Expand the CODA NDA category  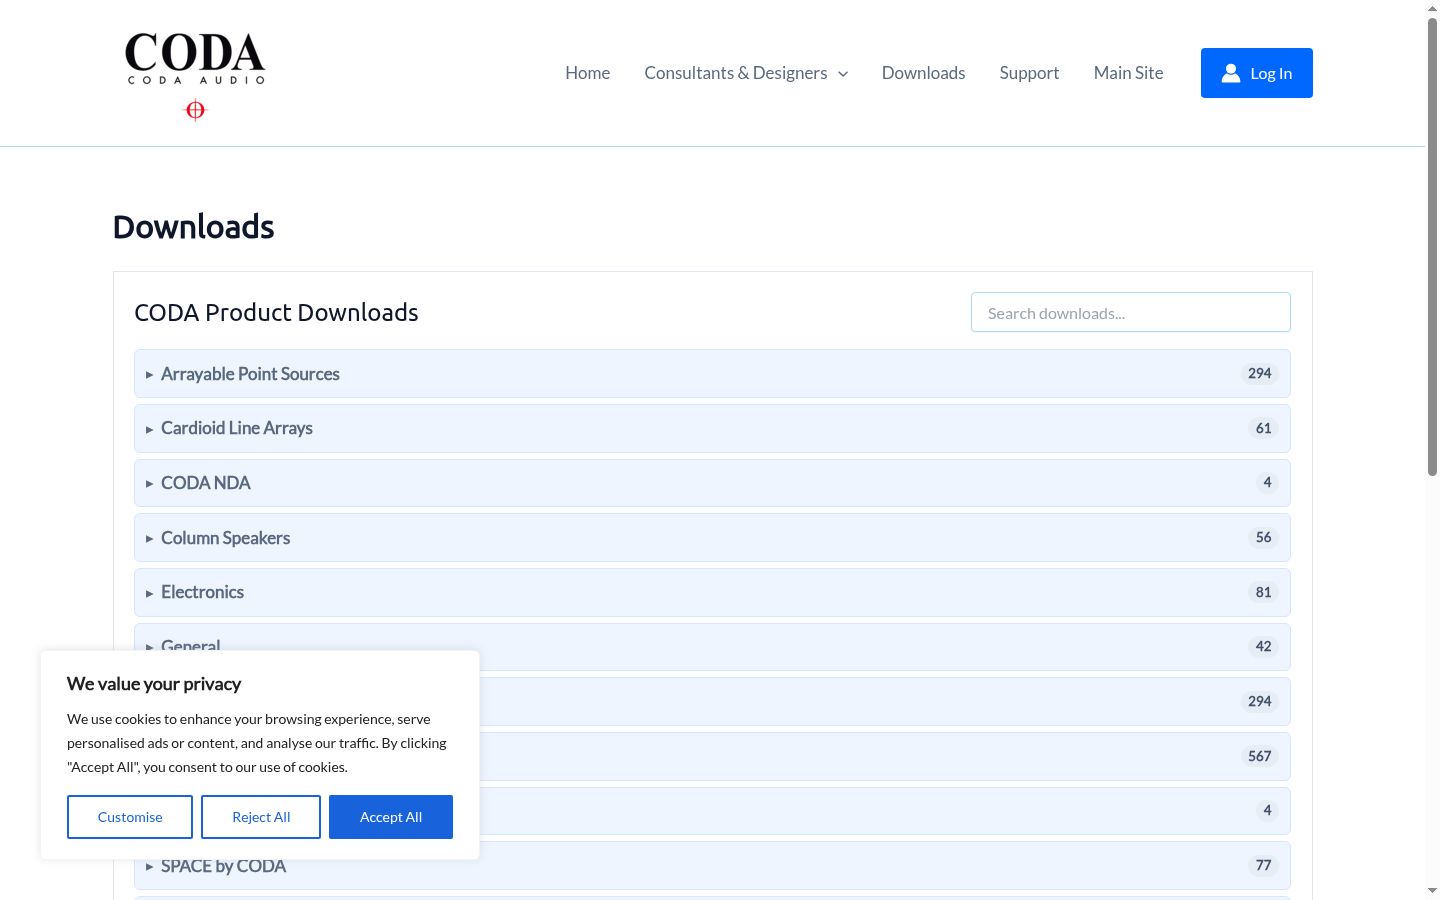tap(712, 483)
